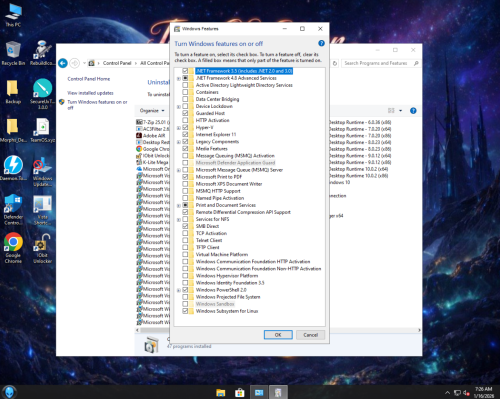The height and width of the screenshot is (399, 500).
Task: Refresh the Control Panel address bar
Action: [335, 63]
